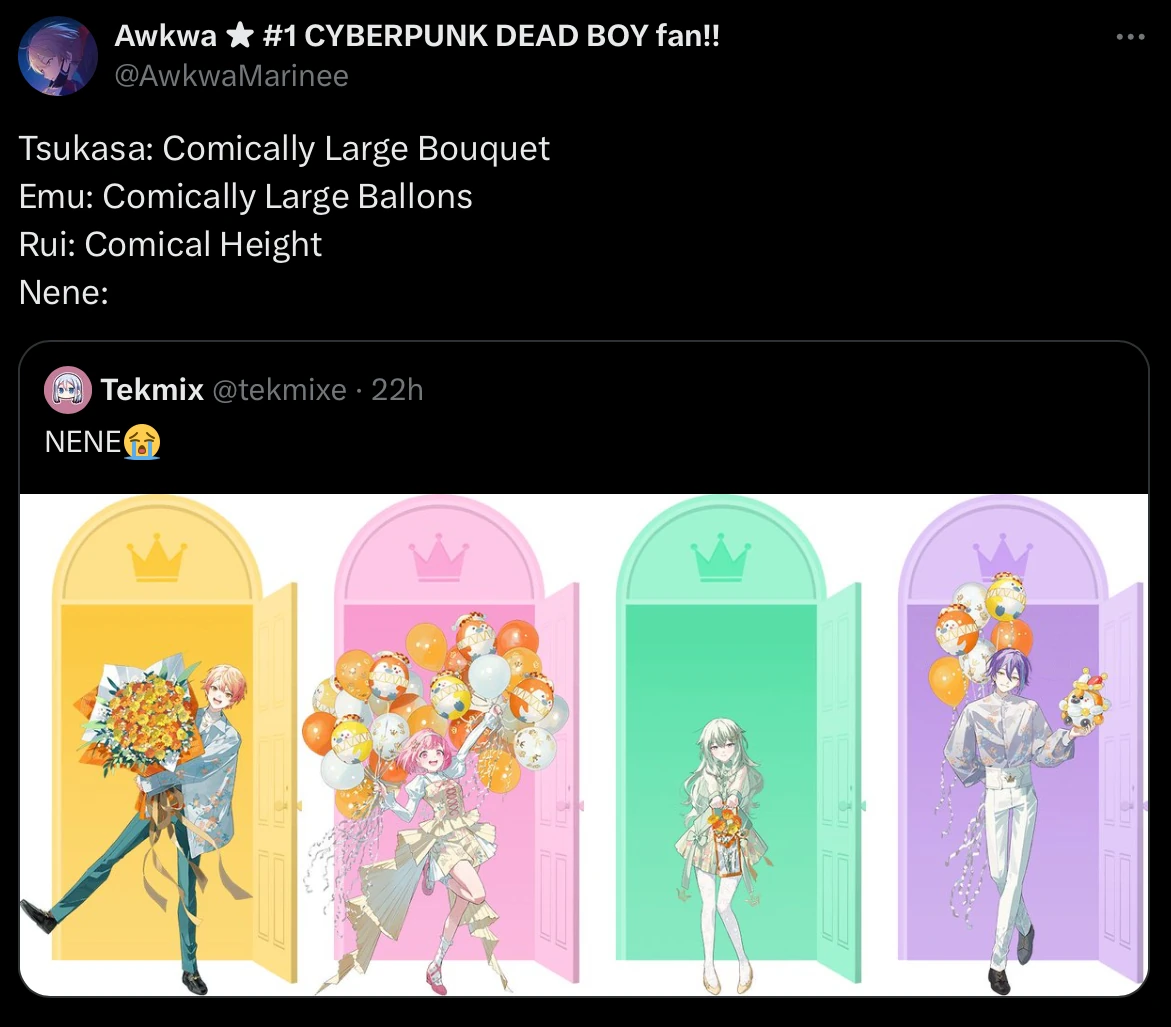Click the crying emoji after NENE
The height and width of the screenshot is (1027, 1171).
tap(142, 441)
